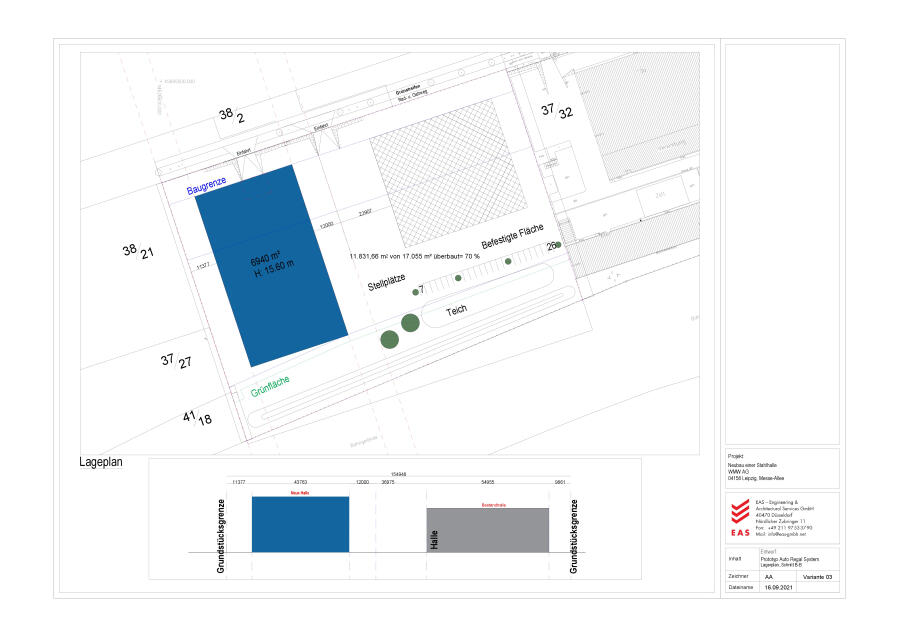Select the large green tree circle near Teich

[410, 322]
